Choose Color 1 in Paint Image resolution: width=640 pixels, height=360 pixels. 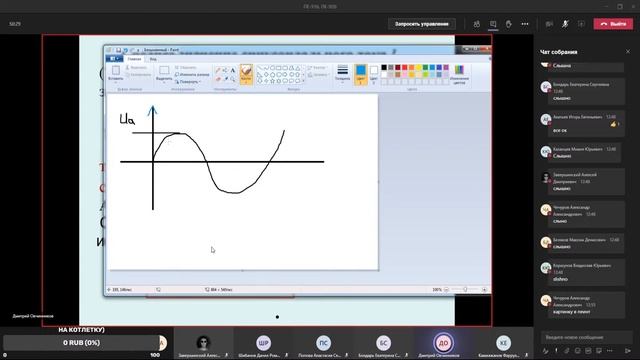click(360, 74)
